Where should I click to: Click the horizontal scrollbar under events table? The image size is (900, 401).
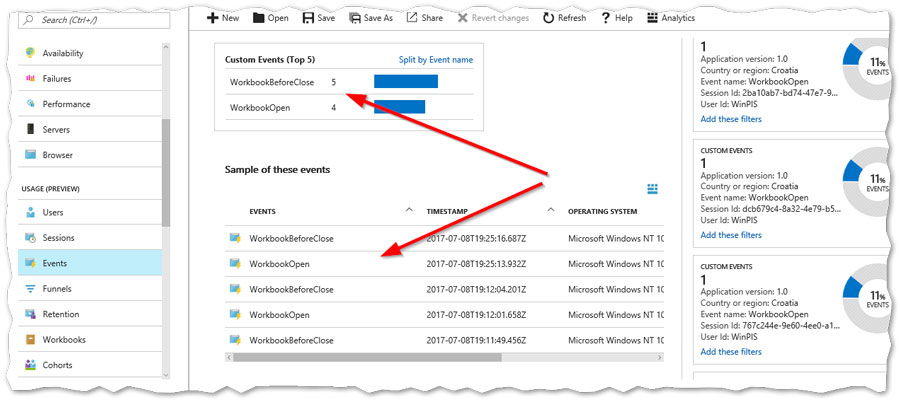click(x=367, y=357)
